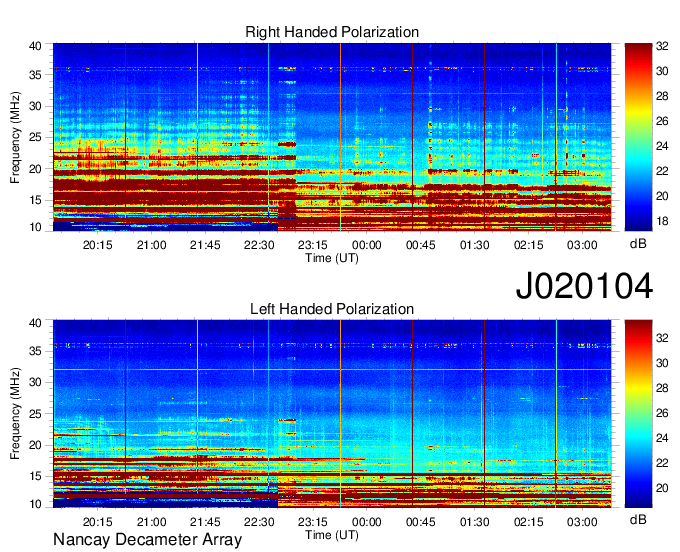This screenshot has width=680, height=552.
Task: Click the 01:30 tick under Left Handed plot
Action: (x=474, y=522)
